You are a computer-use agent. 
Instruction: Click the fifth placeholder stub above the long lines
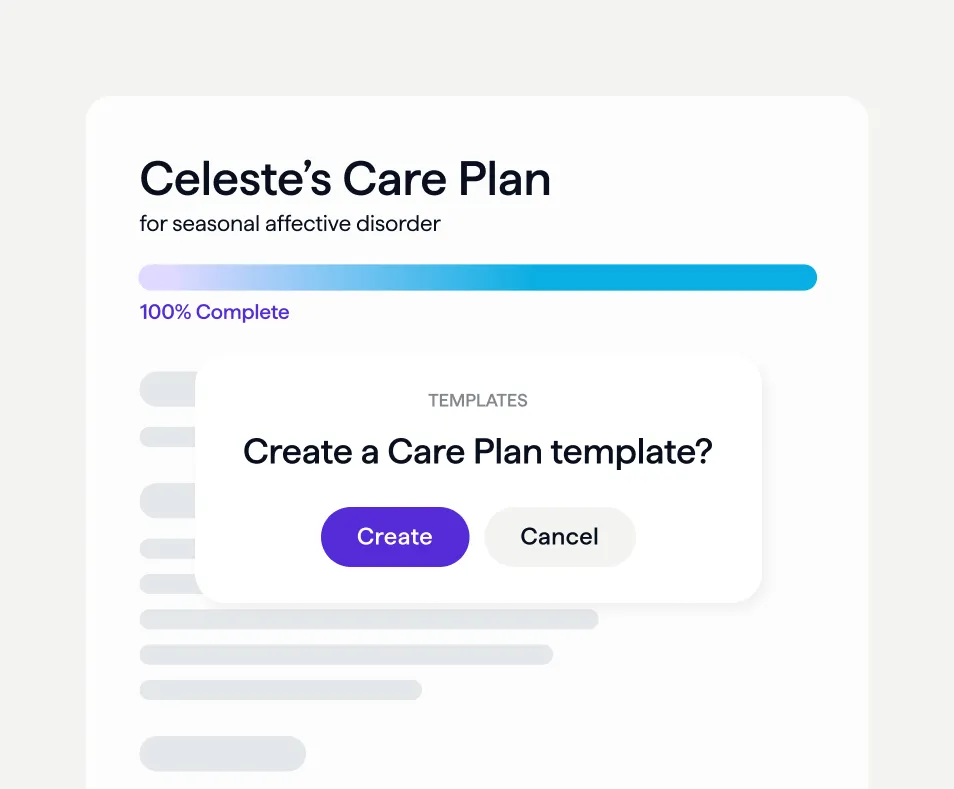click(x=165, y=583)
